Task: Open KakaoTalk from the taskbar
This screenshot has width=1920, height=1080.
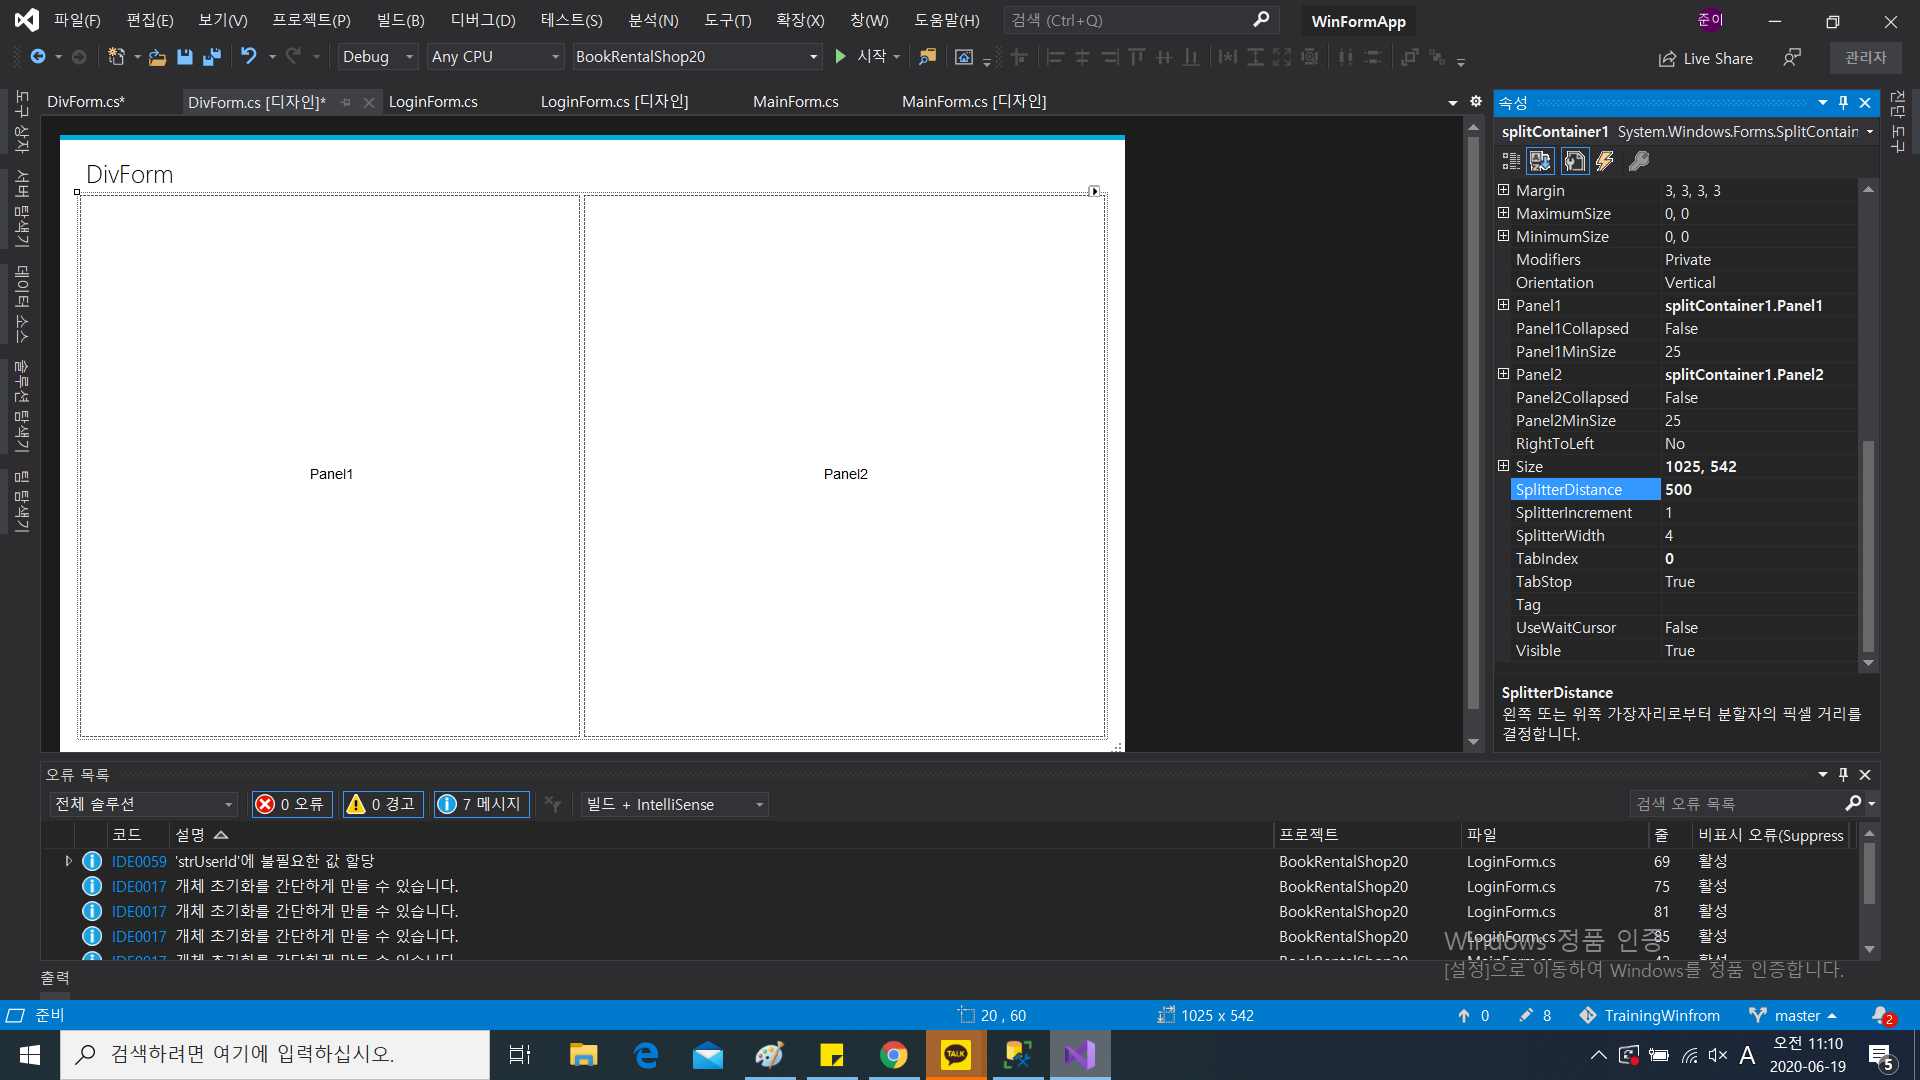Action: 956,1055
